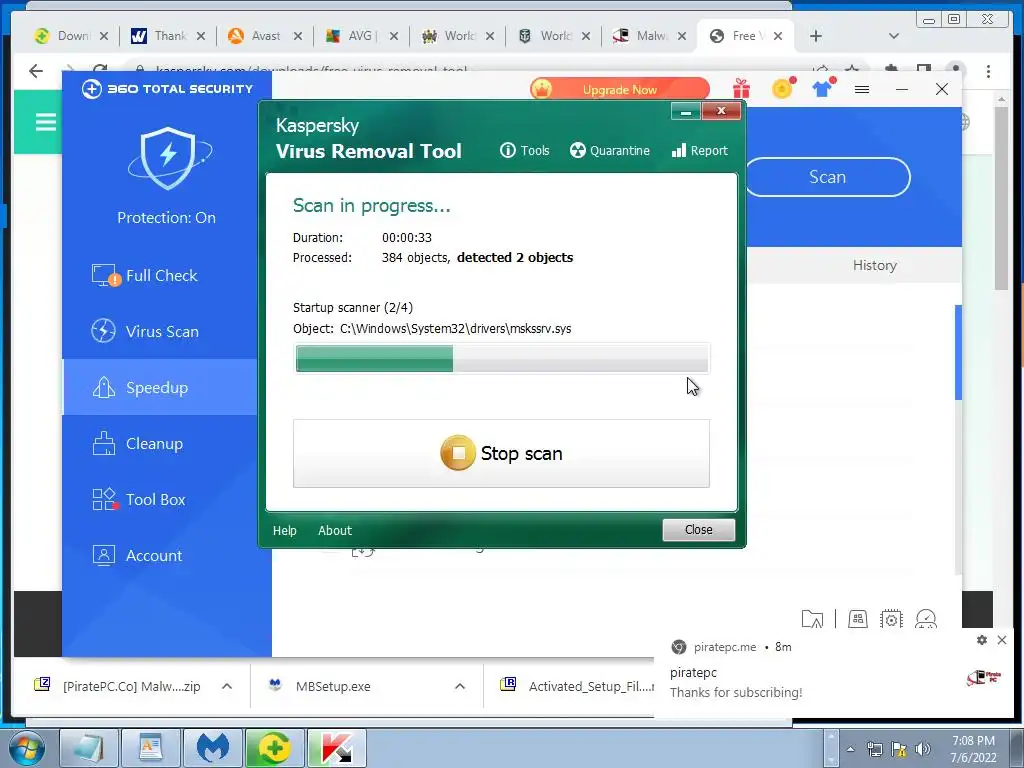Select Speedup in 360 sidebar

point(161,387)
